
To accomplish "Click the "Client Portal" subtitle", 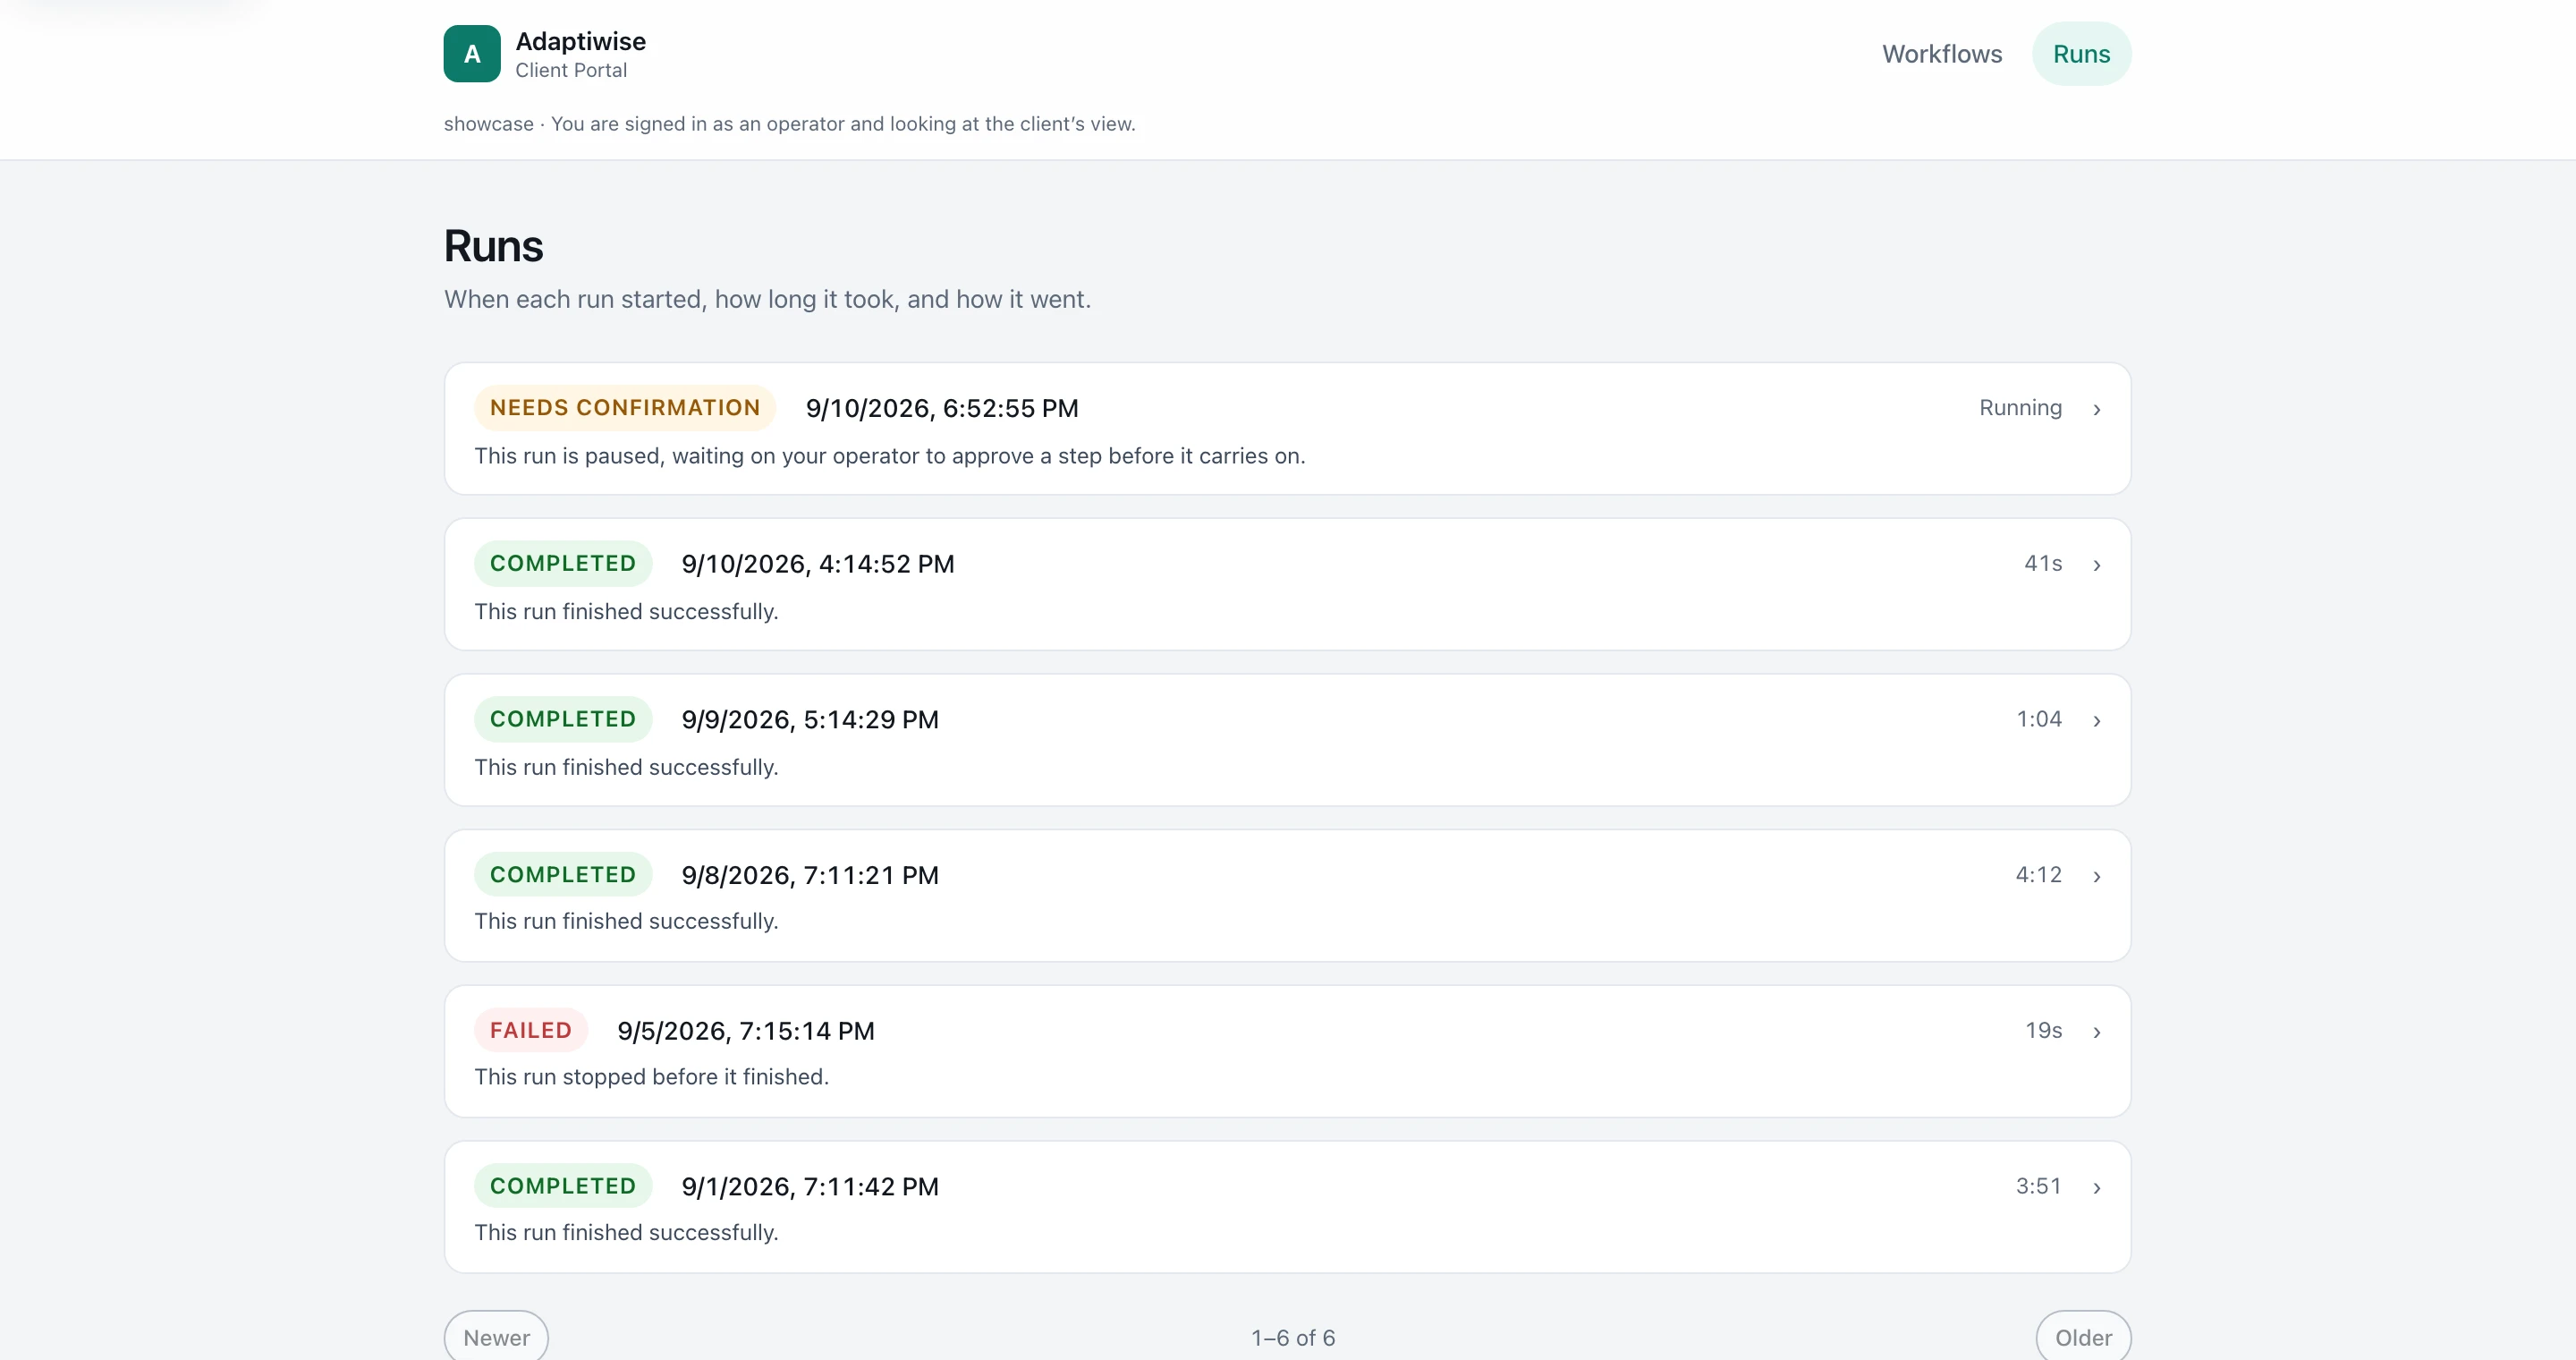I will 571,70.
